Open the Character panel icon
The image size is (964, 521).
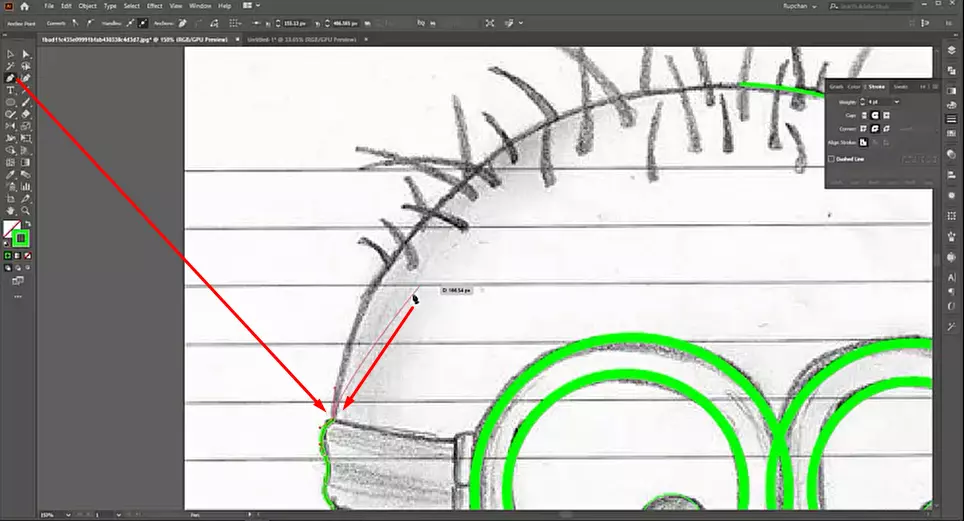(x=952, y=278)
